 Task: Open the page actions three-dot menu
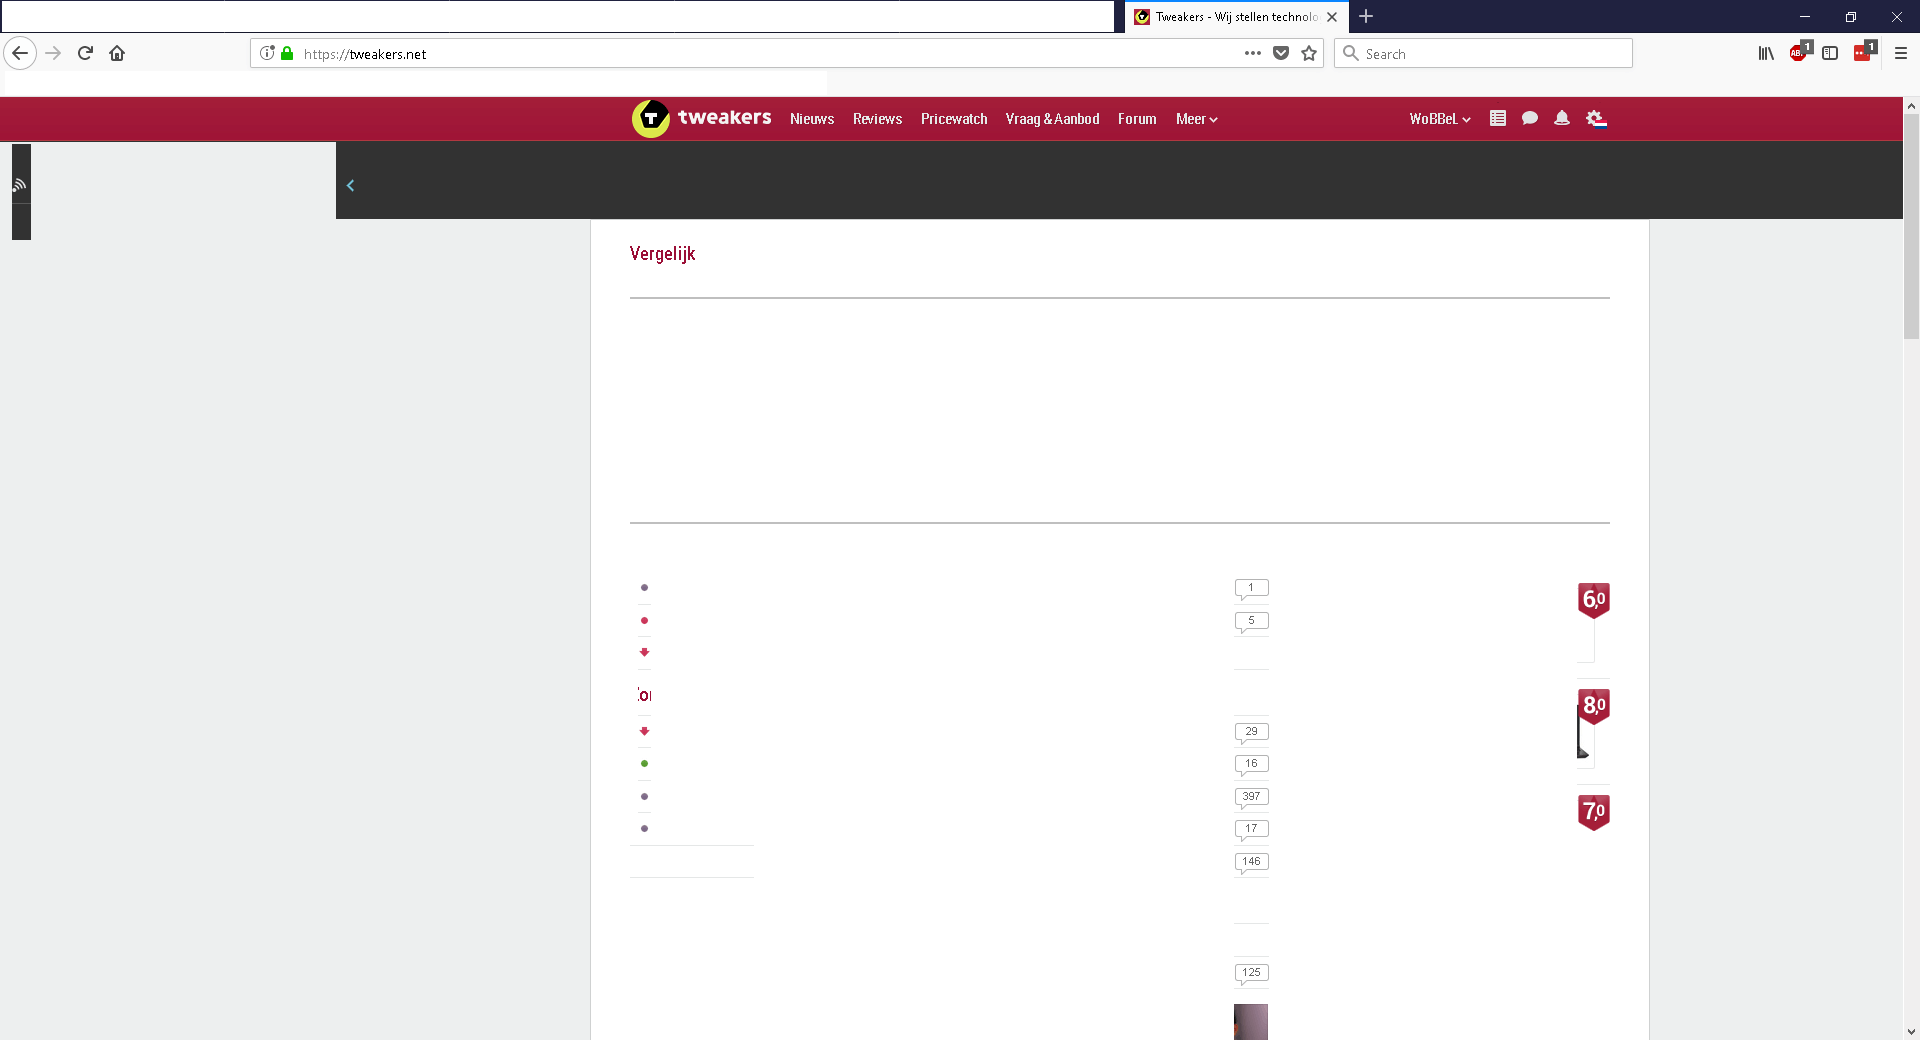[x=1253, y=53]
